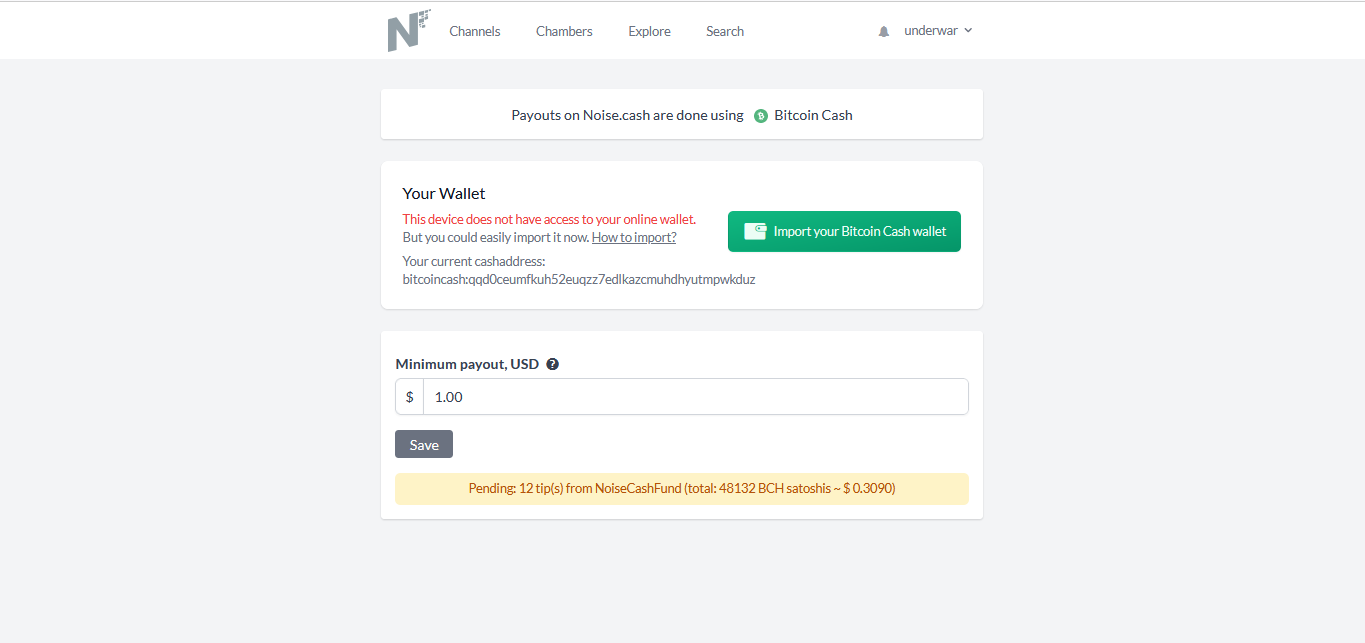Click the Bitcoin Cash payout label
1365x643 pixels.
tap(813, 115)
